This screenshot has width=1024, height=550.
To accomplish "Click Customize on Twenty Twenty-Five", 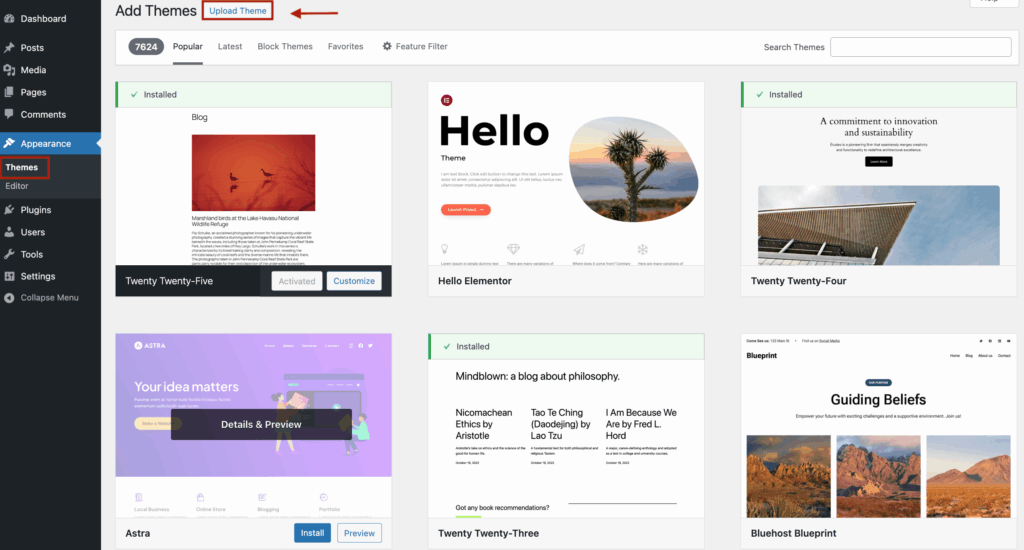I will click(354, 281).
